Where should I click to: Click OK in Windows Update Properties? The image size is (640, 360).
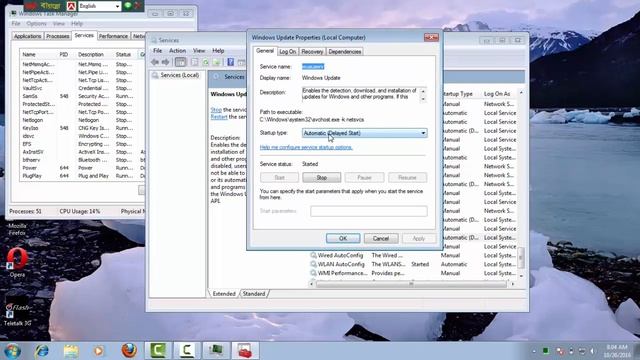coord(343,238)
